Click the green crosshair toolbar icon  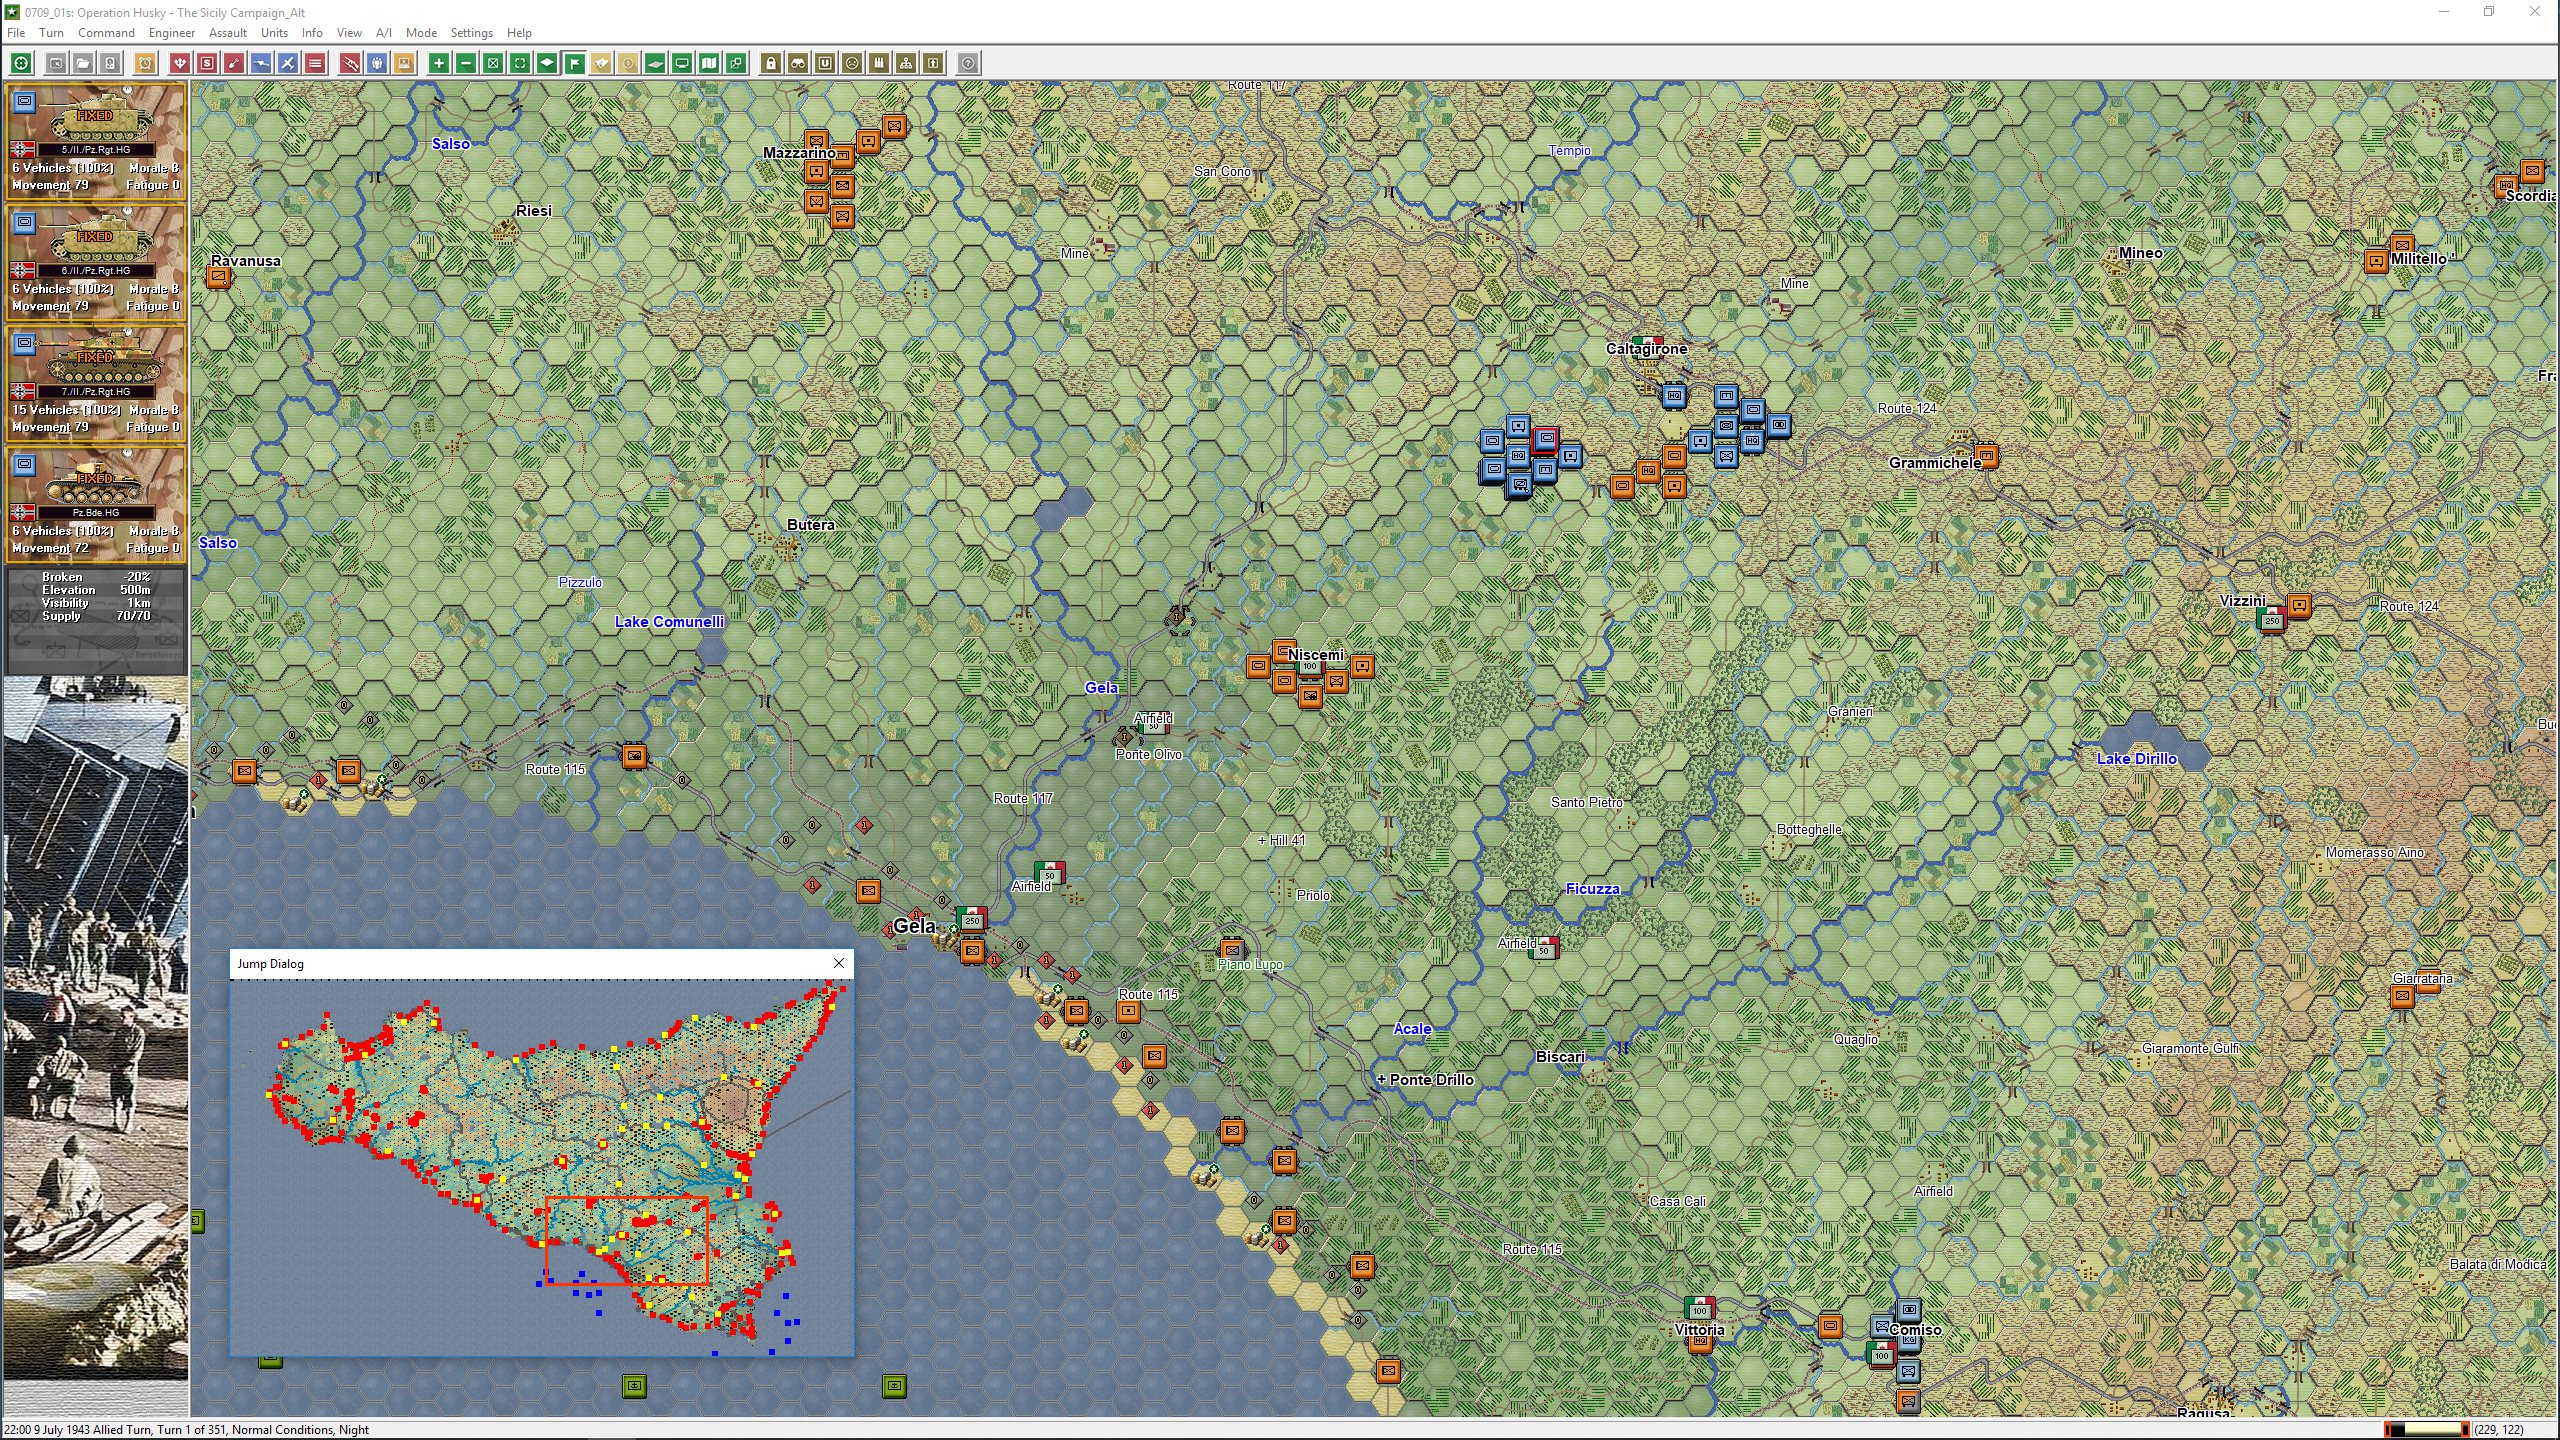[21, 64]
